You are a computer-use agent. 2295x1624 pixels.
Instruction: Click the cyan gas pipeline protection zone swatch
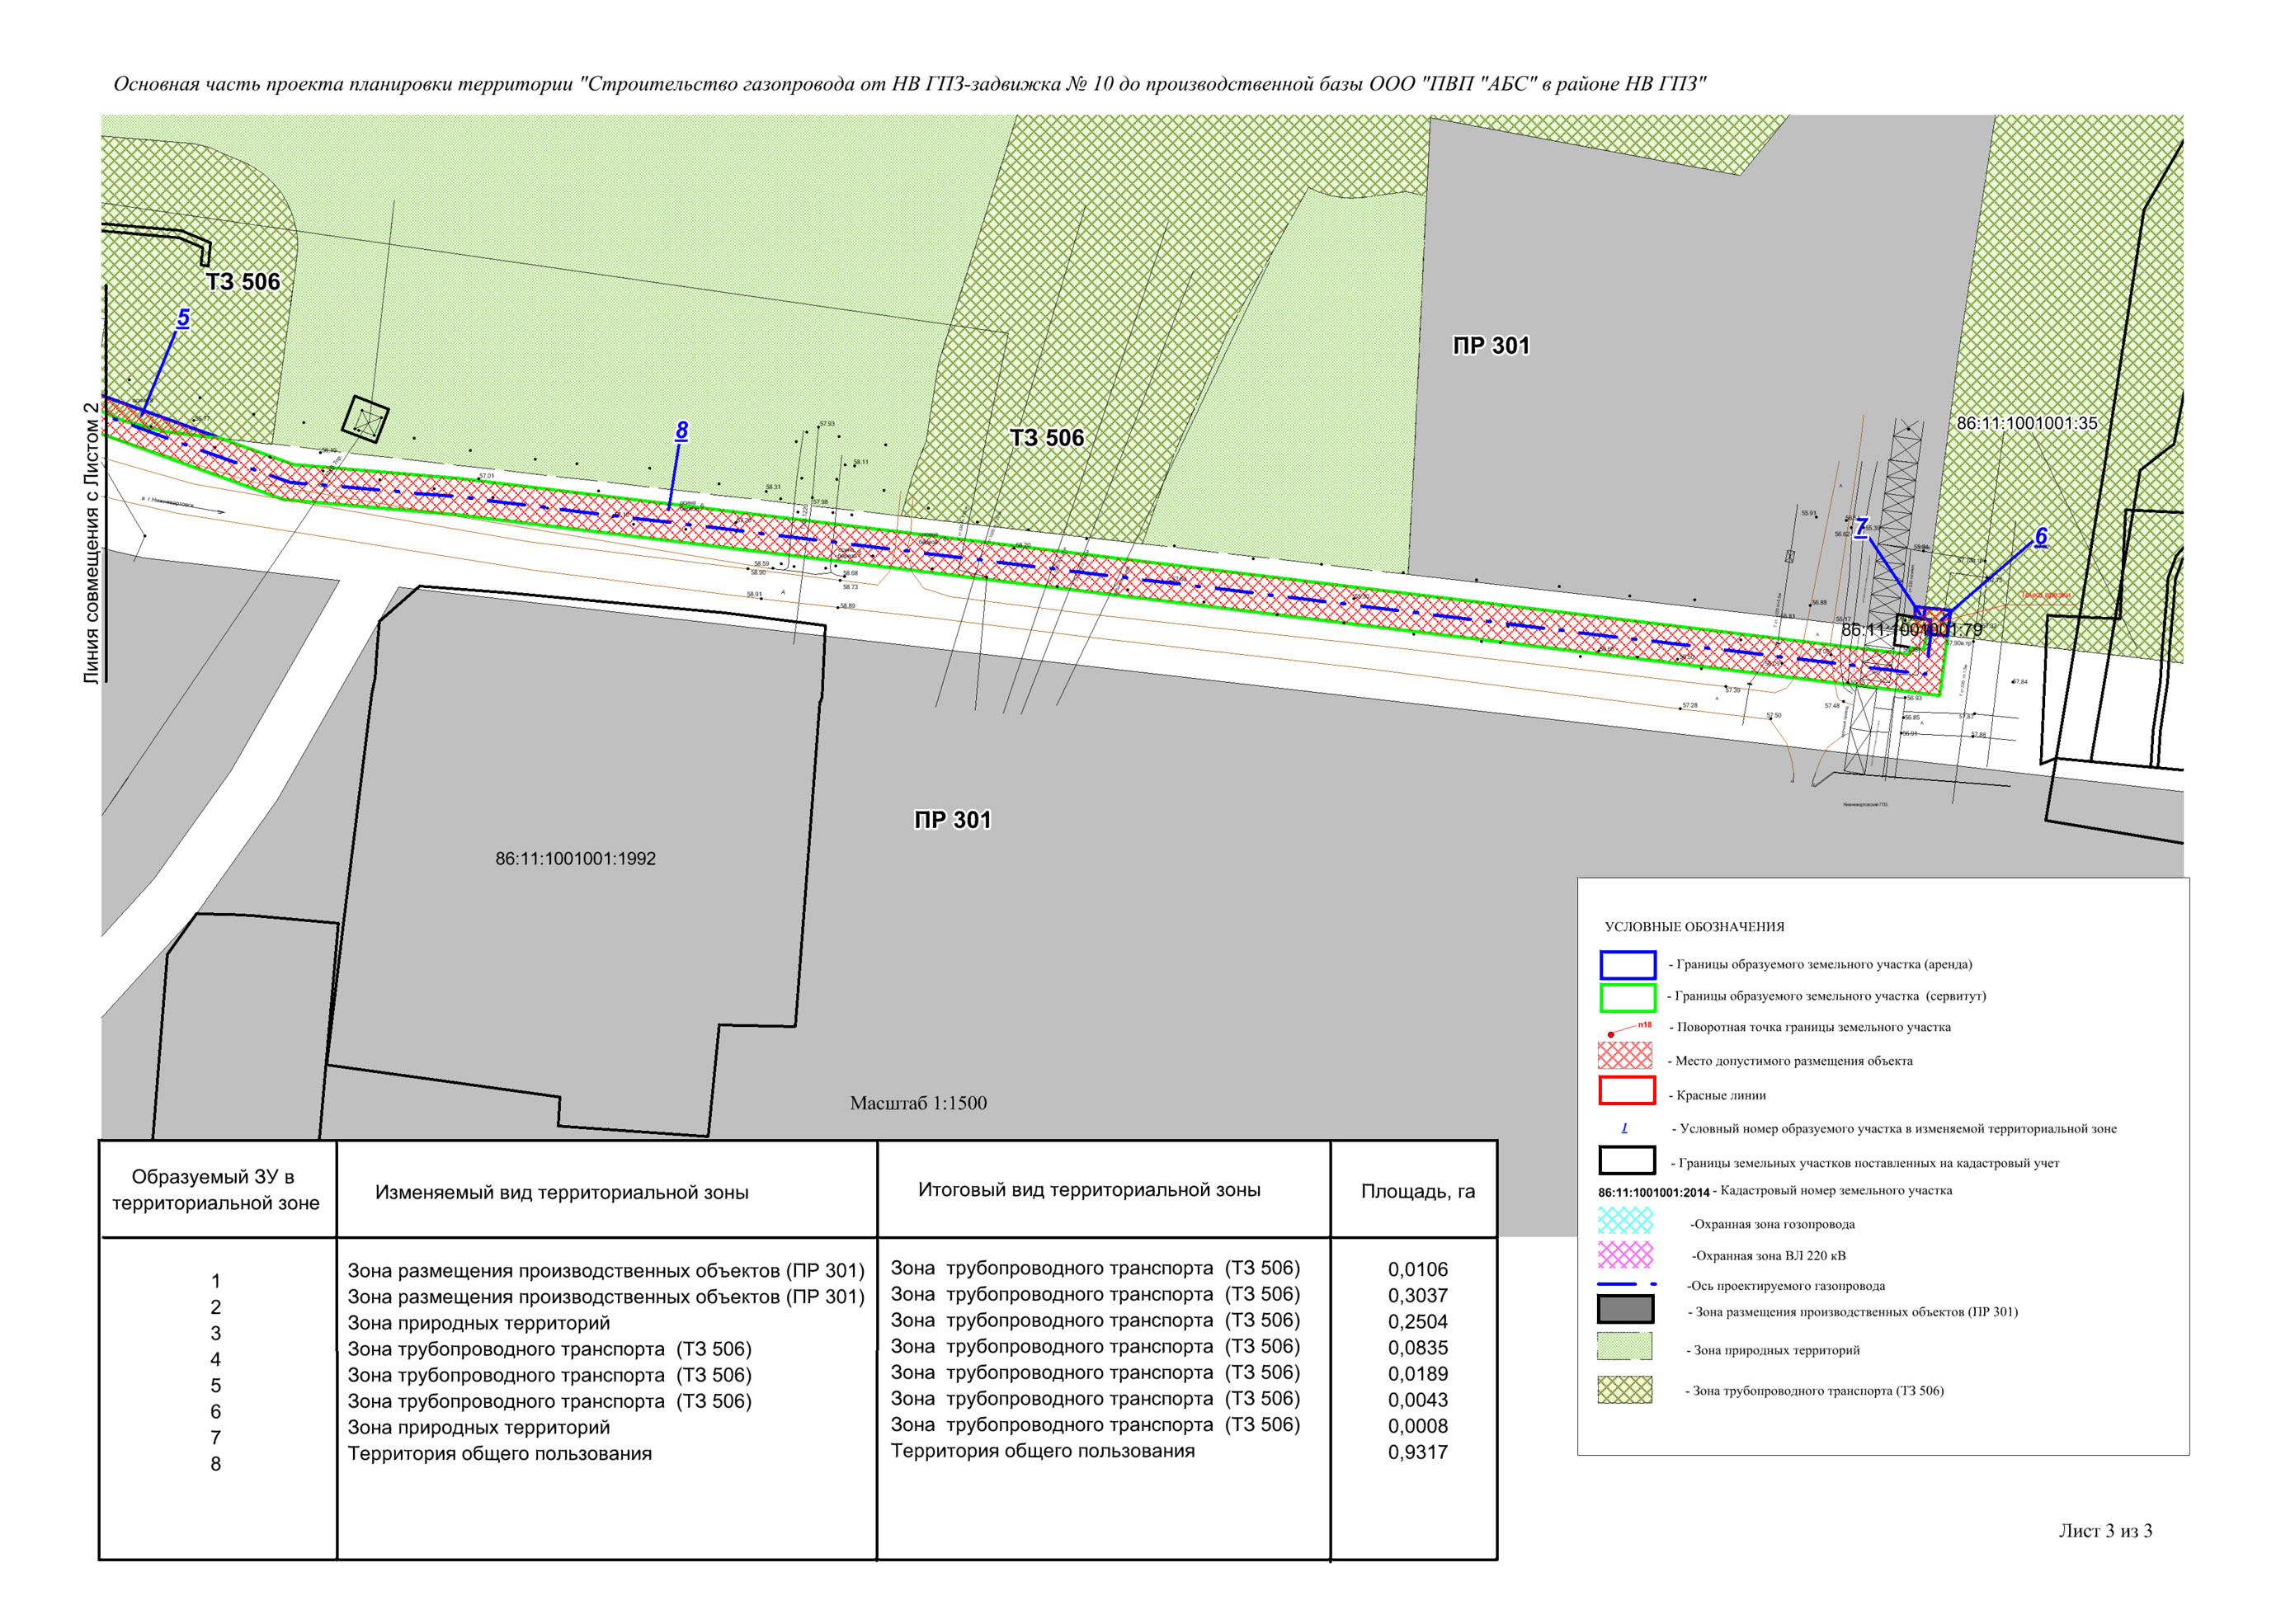pos(1625,1220)
